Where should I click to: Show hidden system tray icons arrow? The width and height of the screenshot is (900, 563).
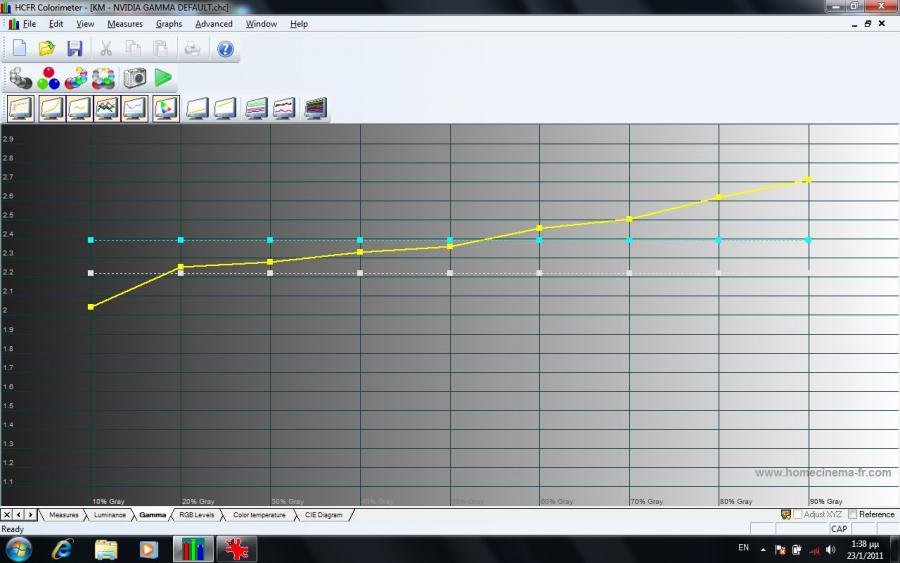click(763, 549)
